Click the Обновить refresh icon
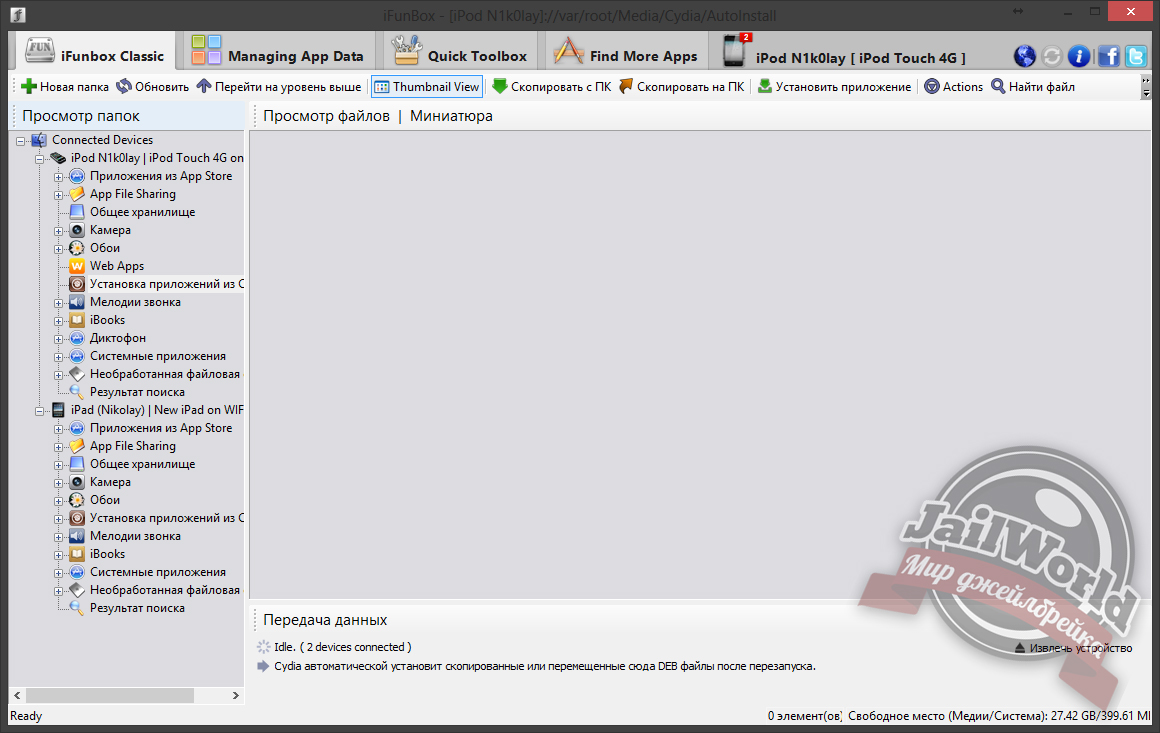Viewport: 1160px width, 733px height. (124, 87)
